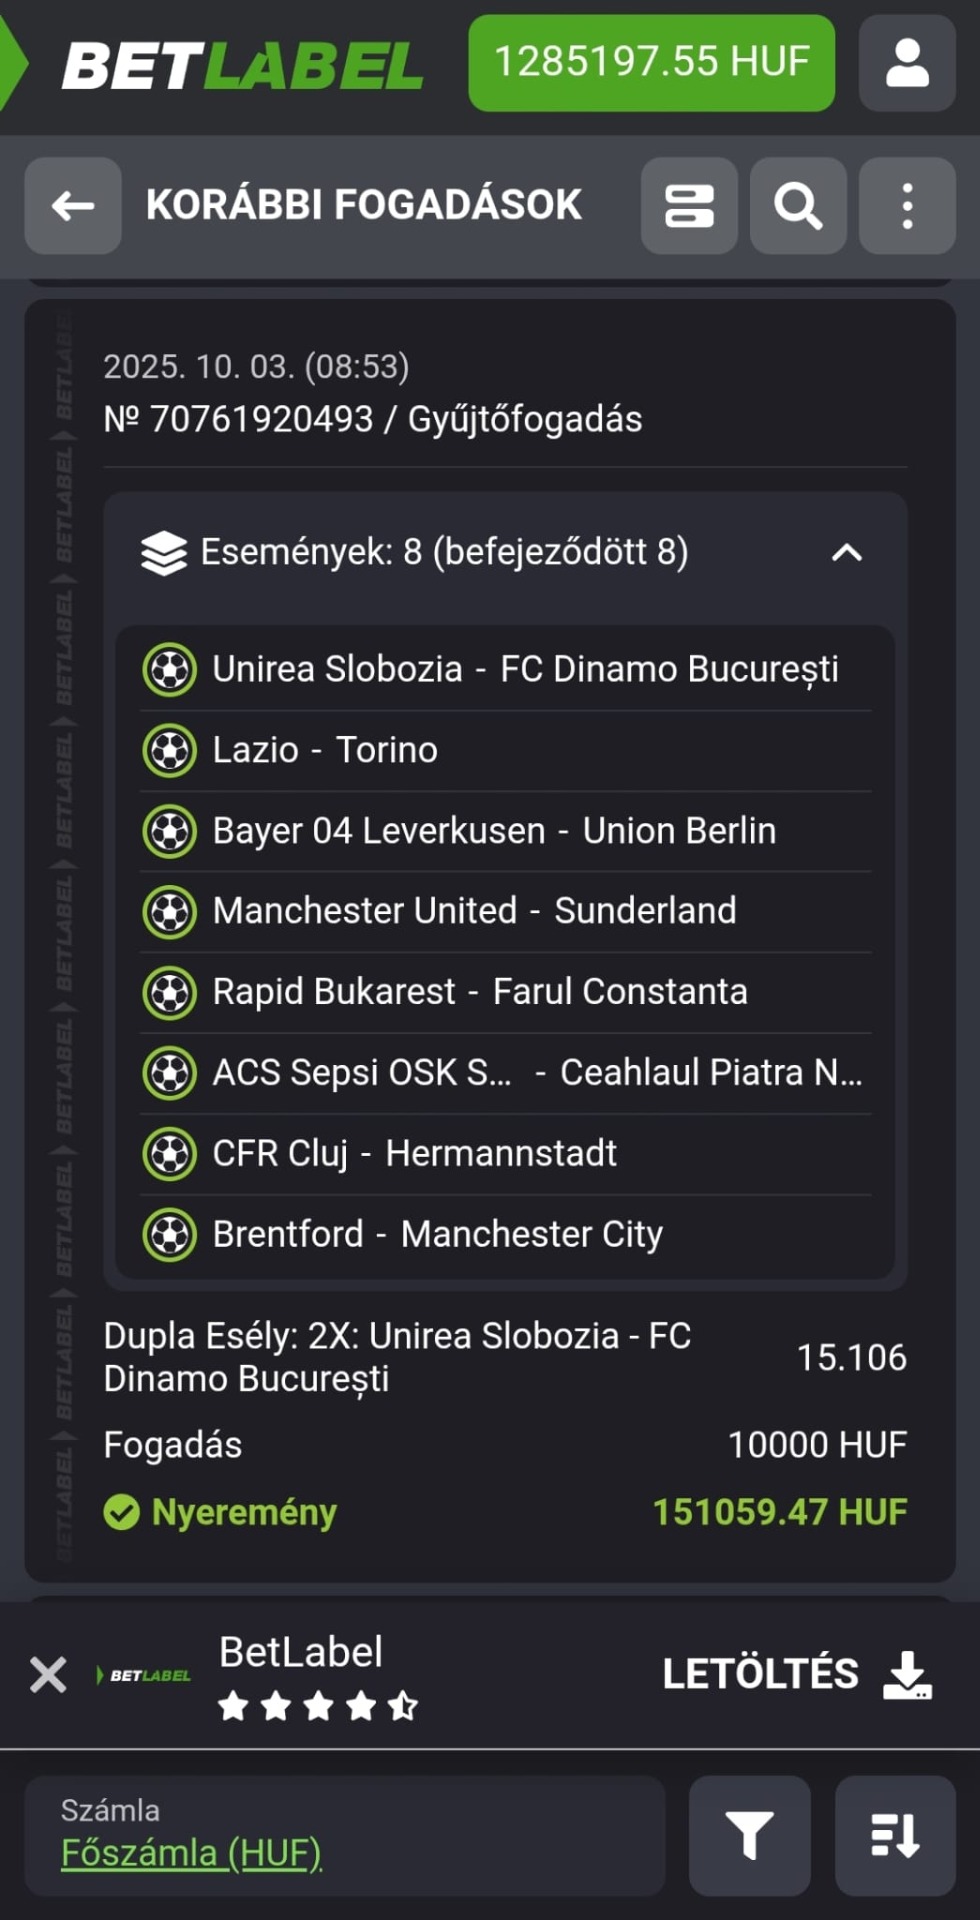Open the search magnifier
Image resolution: width=980 pixels, height=1920 pixels.
[x=798, y=206]
